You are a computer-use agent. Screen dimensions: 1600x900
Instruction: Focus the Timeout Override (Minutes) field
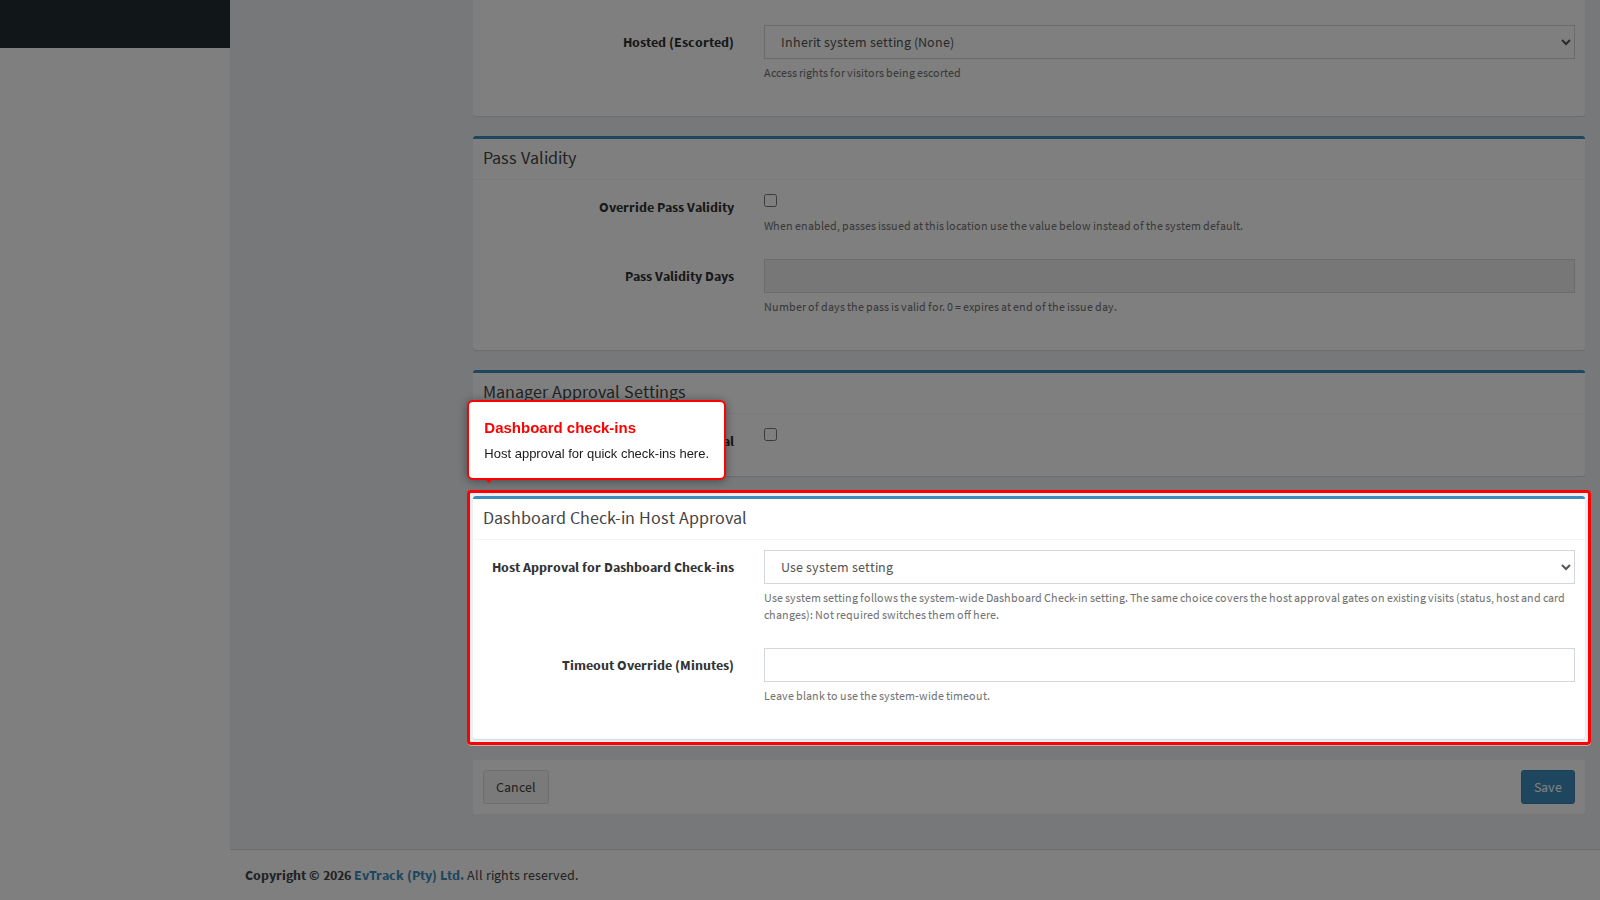coord(1169,665)
